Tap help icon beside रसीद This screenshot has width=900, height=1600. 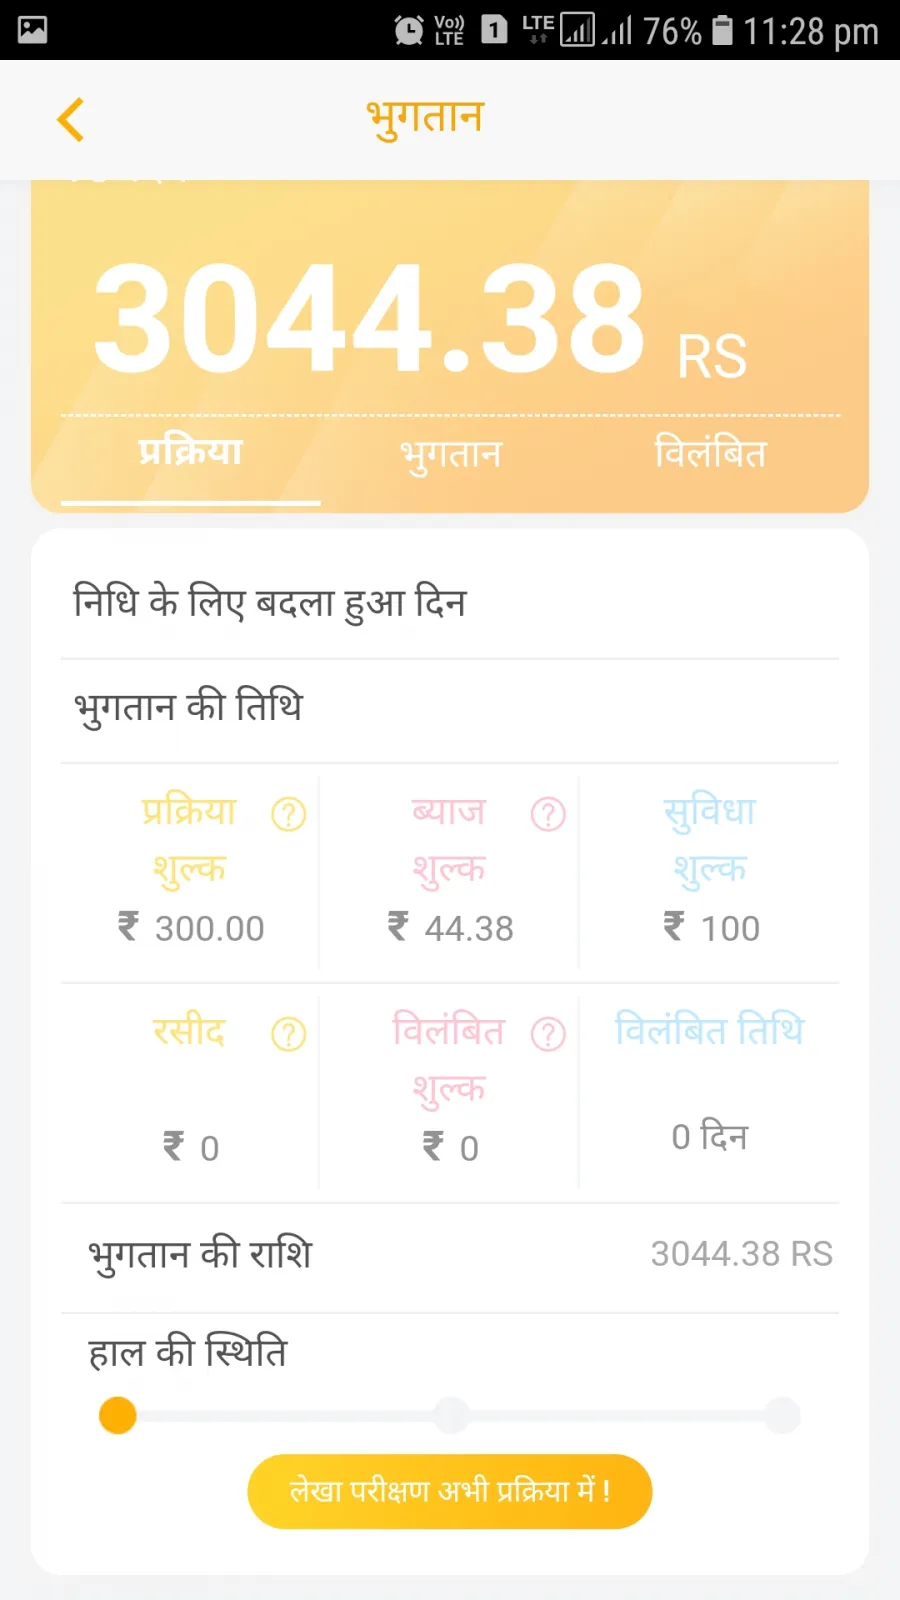click(x=289, y=1034)
